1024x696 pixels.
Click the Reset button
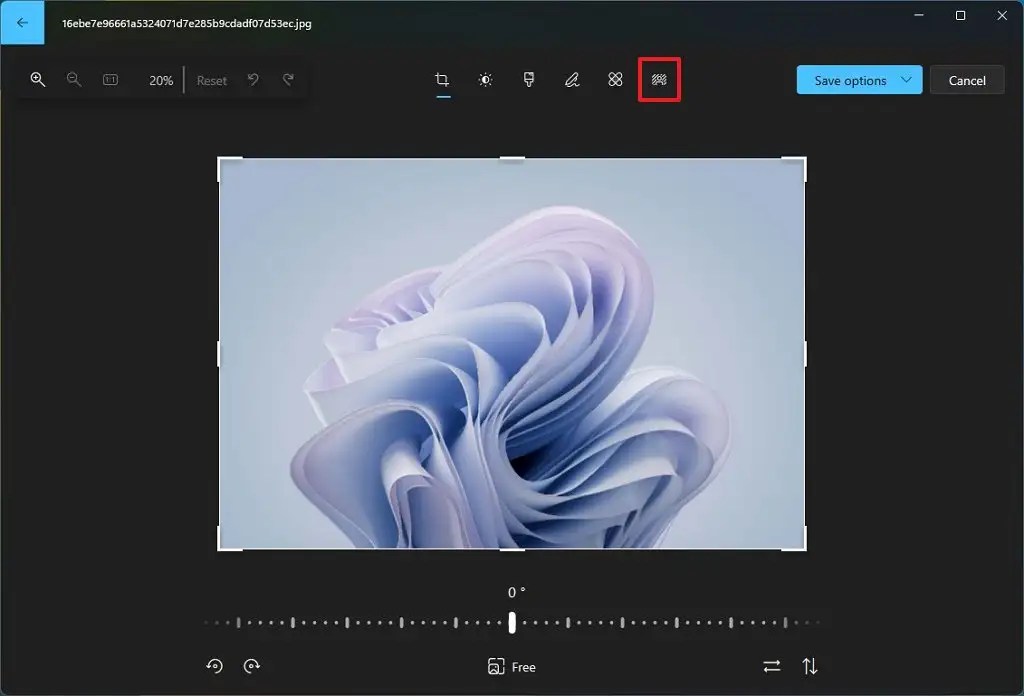(x=211, y=80)
